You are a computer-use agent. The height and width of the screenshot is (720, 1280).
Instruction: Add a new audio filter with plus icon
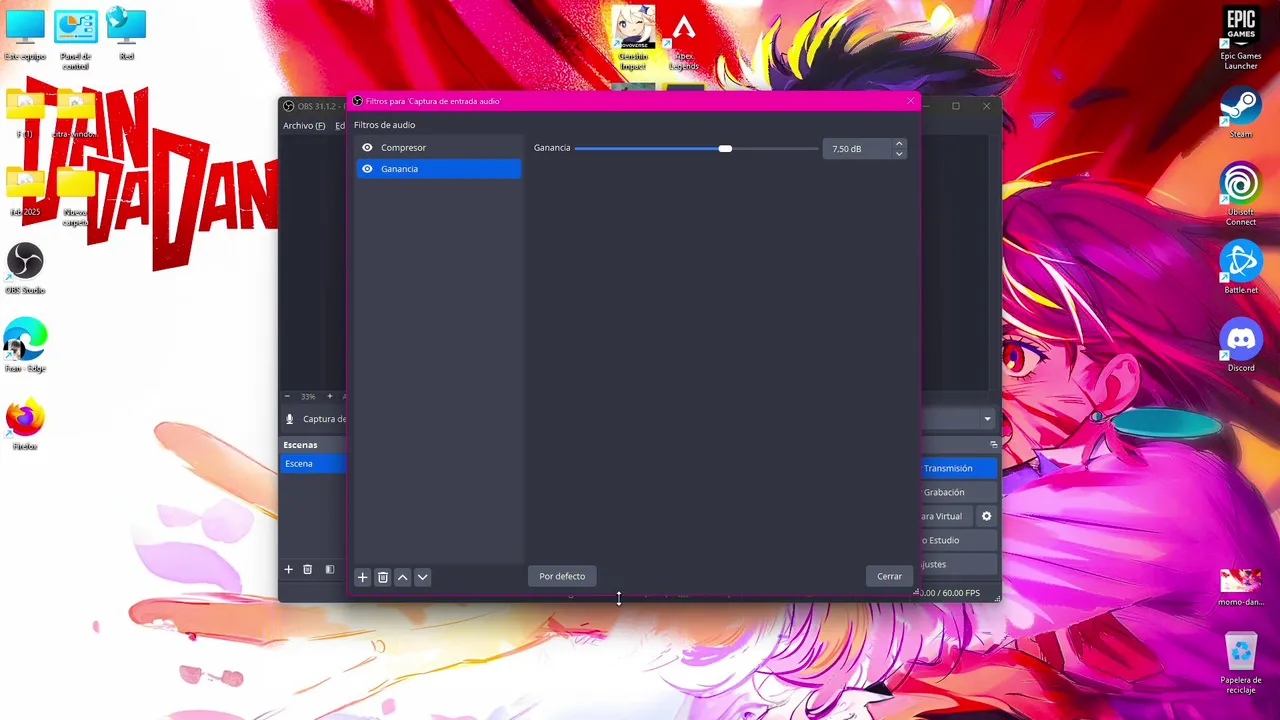click(x=363, y=577)
